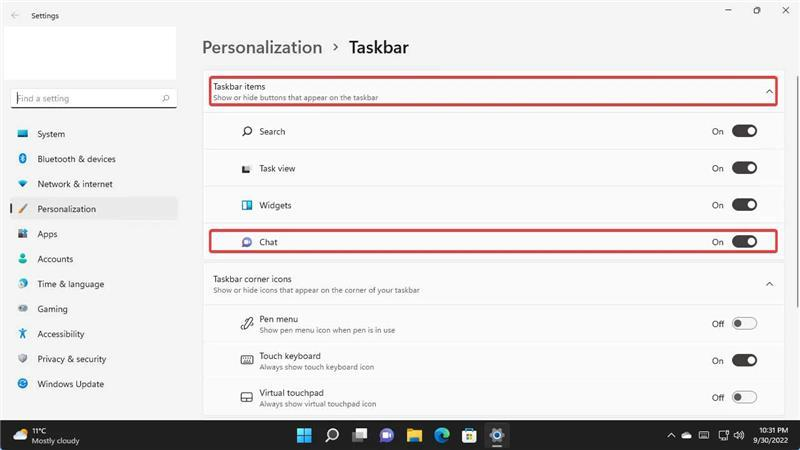Open Windows Update settings
Image resolution: width=800 pixels, height=450 pixels.
94,384
